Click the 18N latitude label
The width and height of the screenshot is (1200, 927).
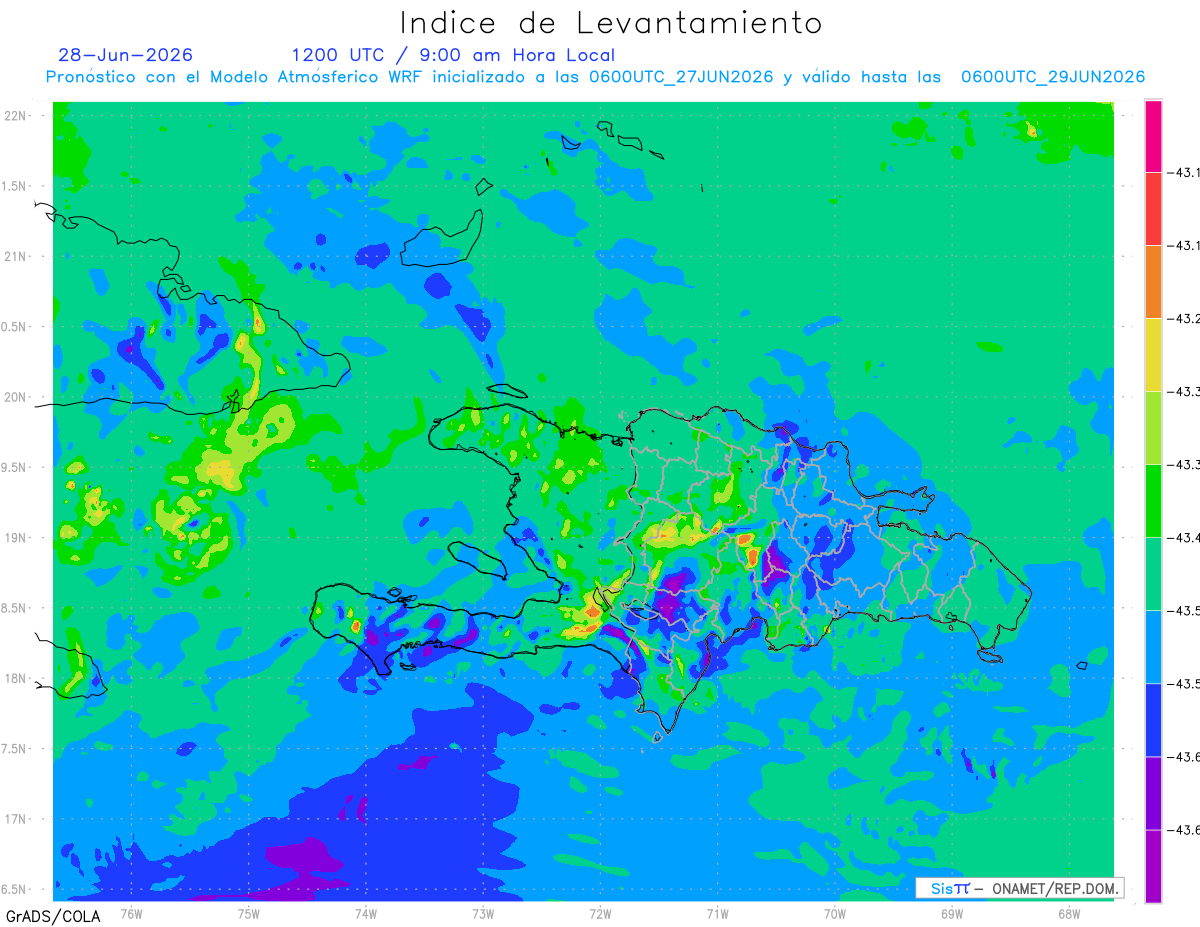[x=17, y=679]
